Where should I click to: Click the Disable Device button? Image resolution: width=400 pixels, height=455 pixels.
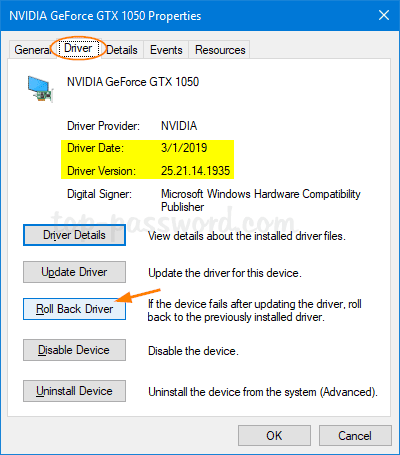click(74, 350)
